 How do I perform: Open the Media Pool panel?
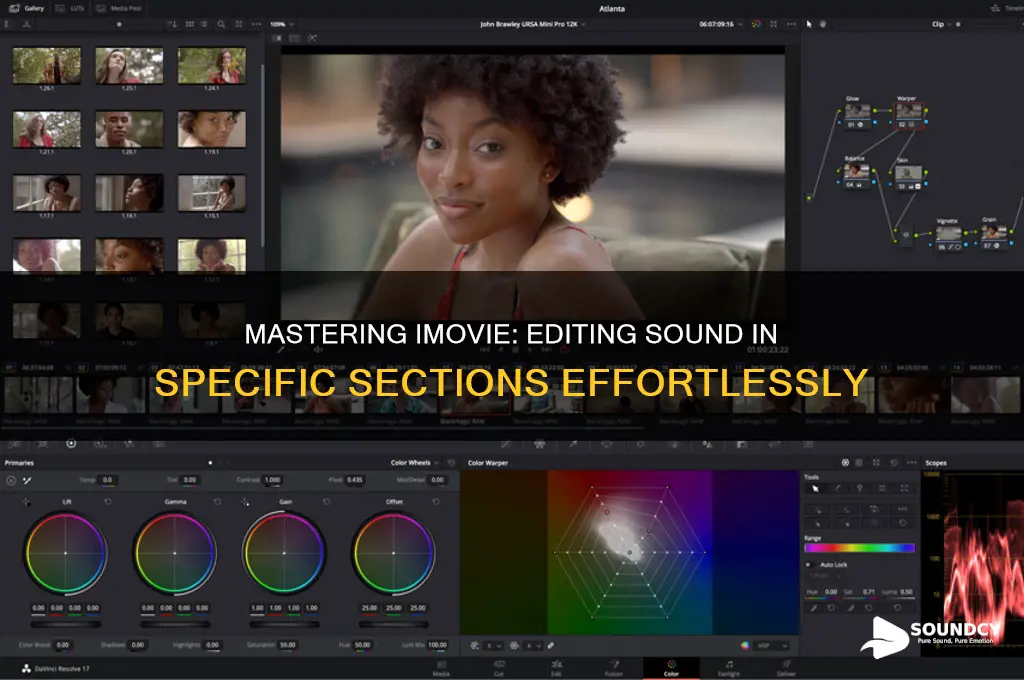tap(119, 8)
